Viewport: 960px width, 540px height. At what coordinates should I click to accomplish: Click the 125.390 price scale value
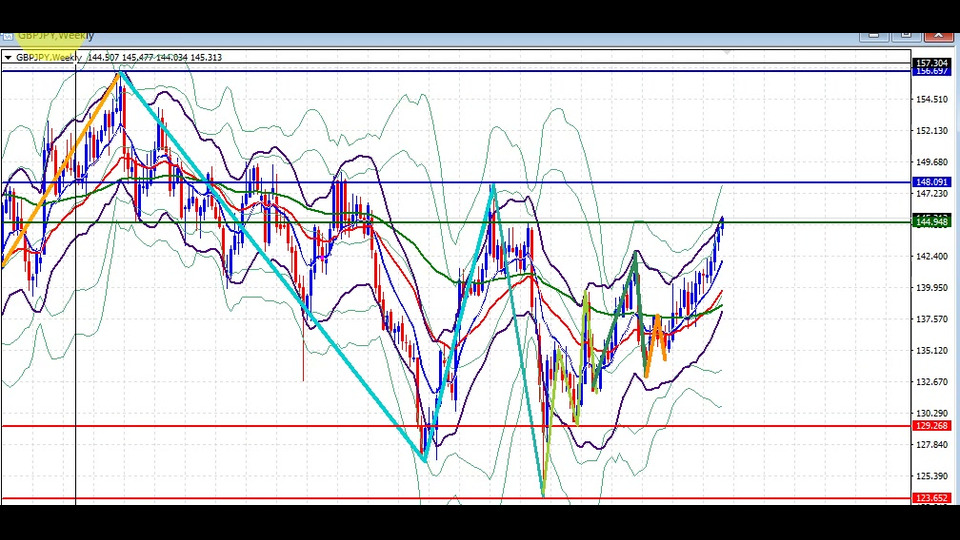932,476
